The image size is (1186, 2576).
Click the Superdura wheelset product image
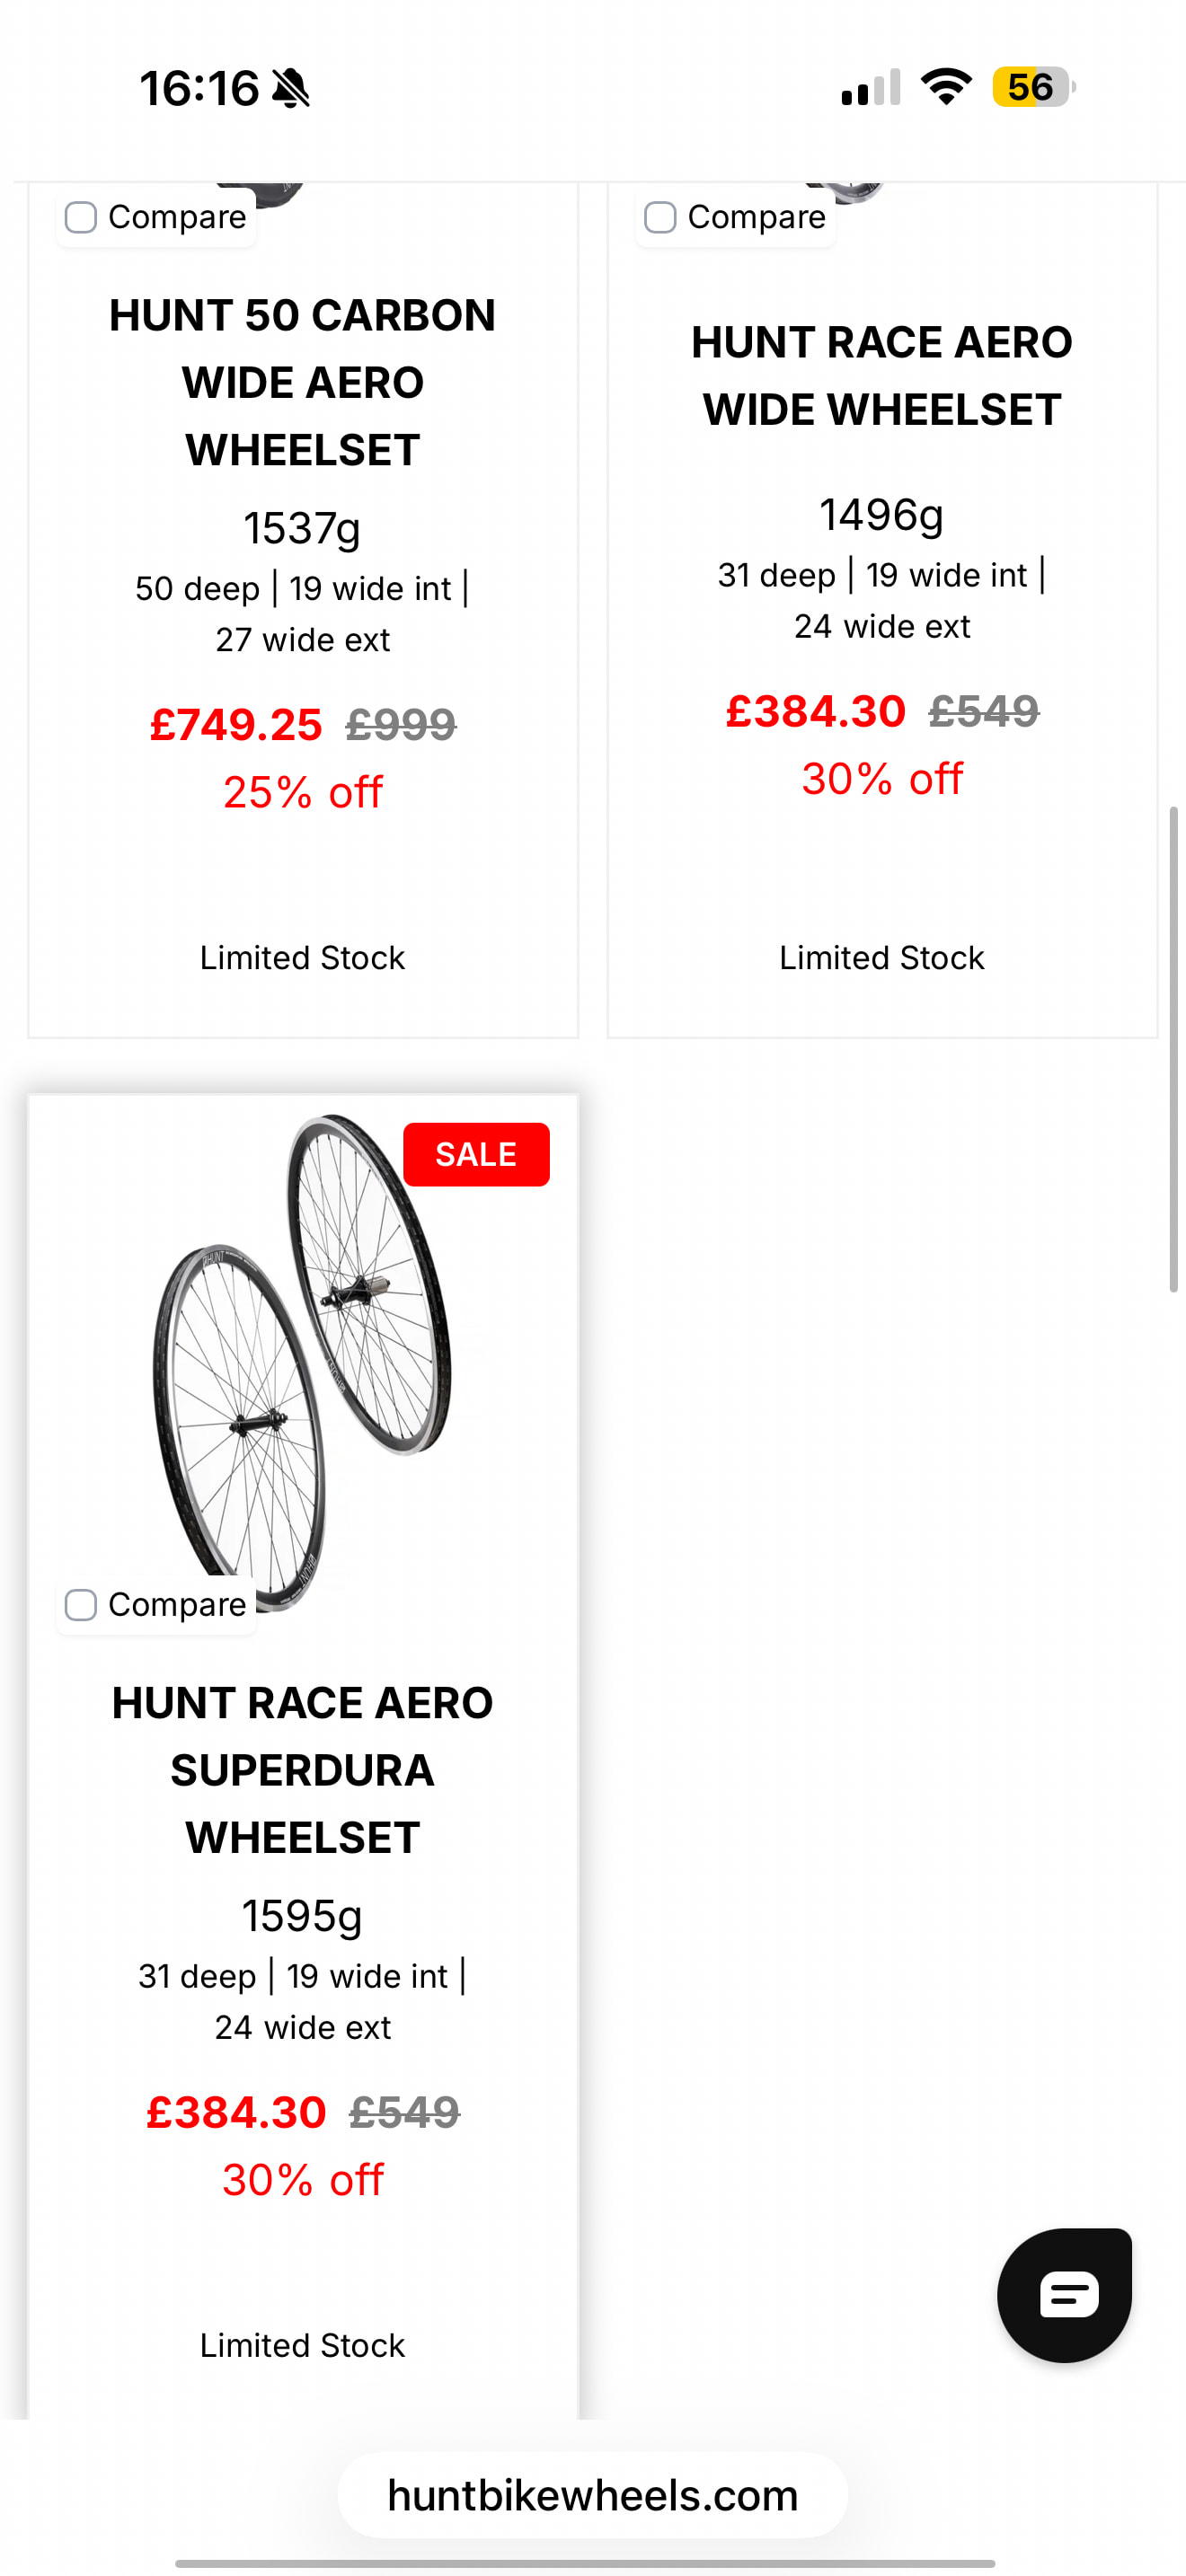[302, 1360]
